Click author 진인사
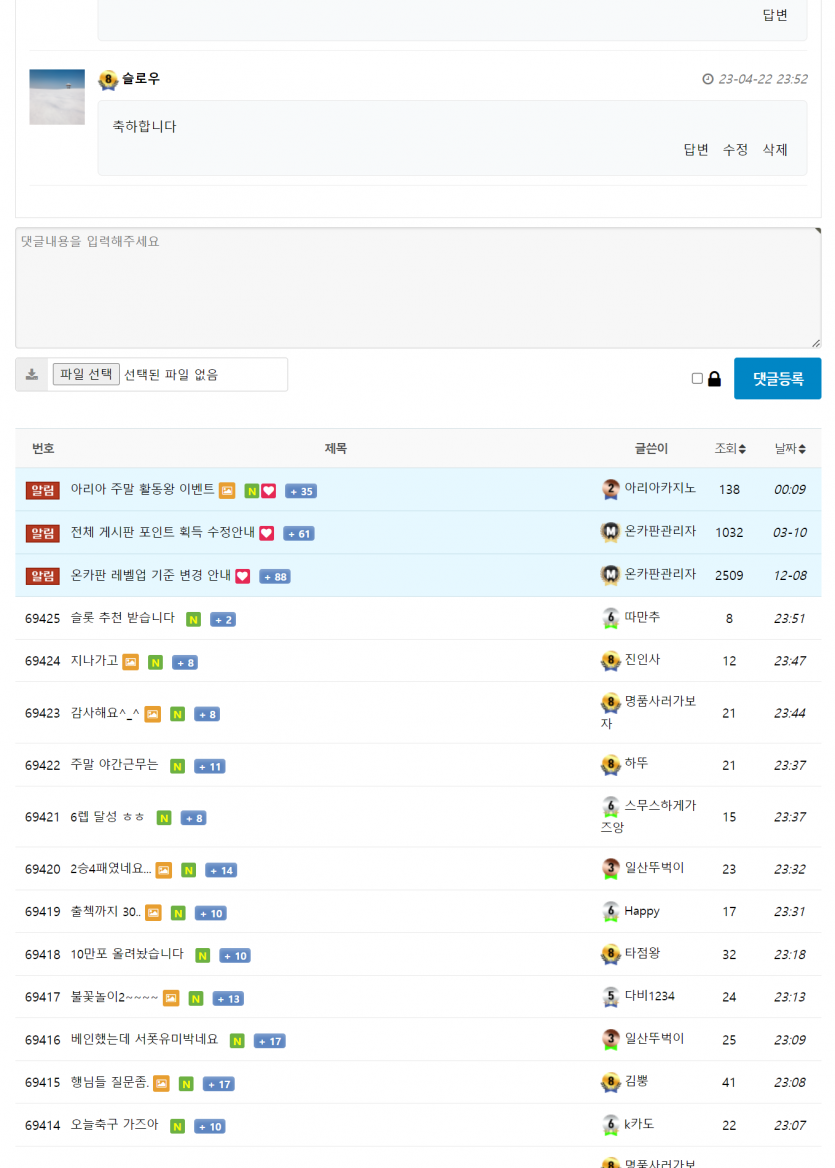Viewport: 835px width, 1168px height. (642, 659)
